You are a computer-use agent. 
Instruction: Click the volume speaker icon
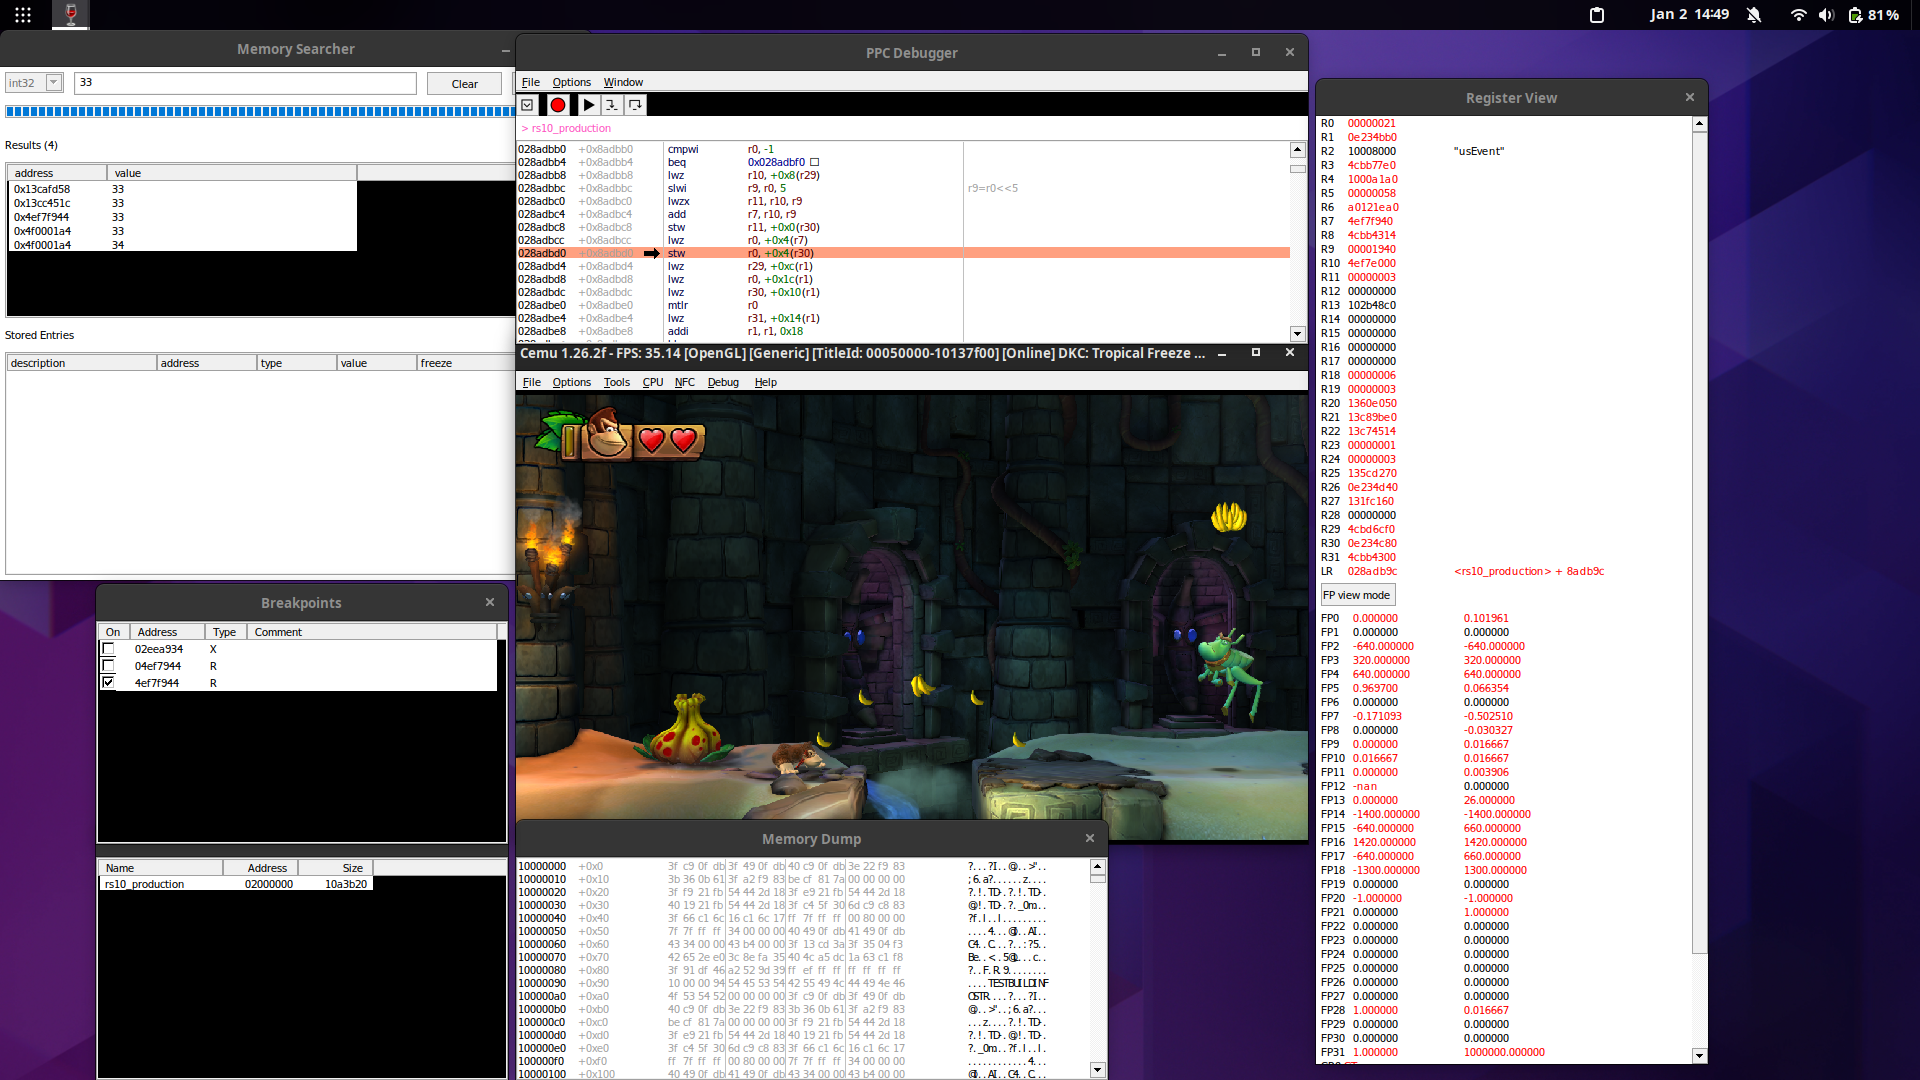(x=1826, y=15)
